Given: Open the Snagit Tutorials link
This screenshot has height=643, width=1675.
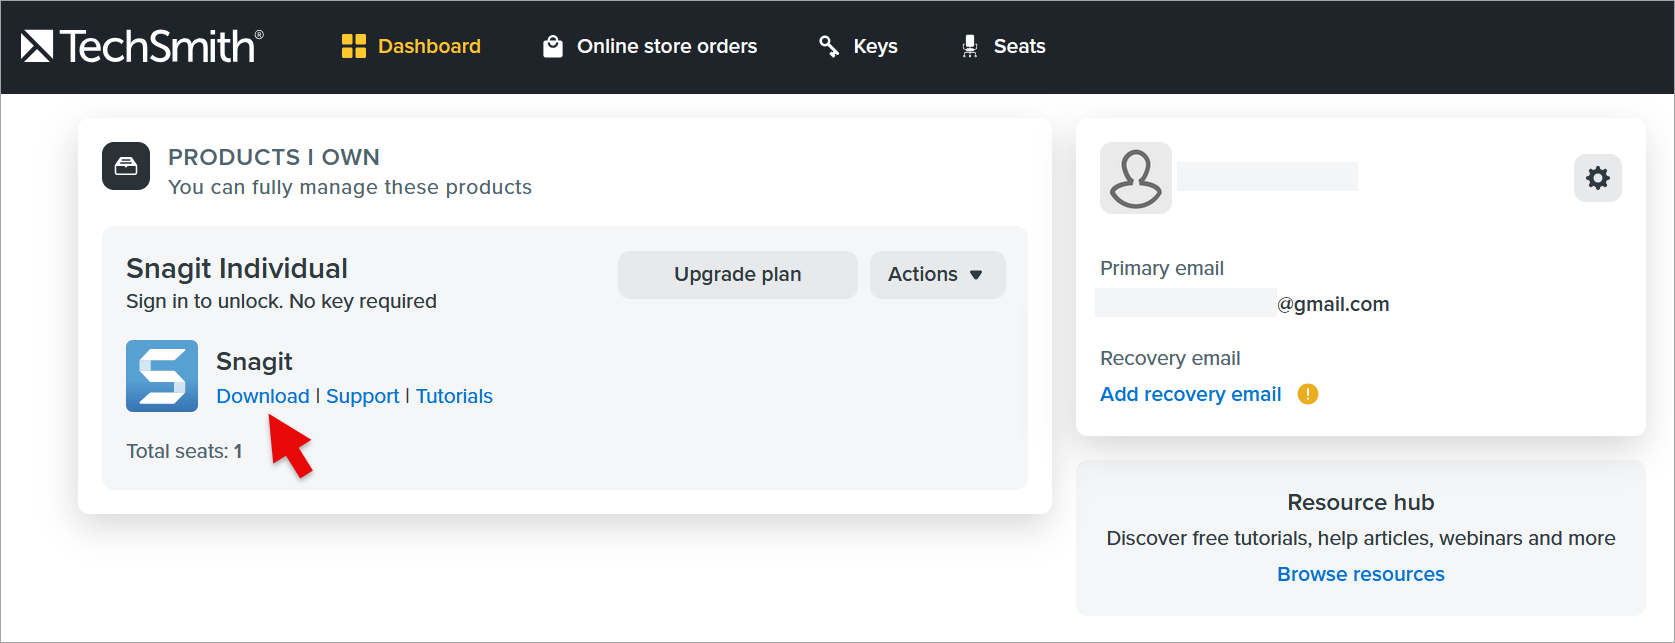Looking at the screenshot, I should (454, 396).
